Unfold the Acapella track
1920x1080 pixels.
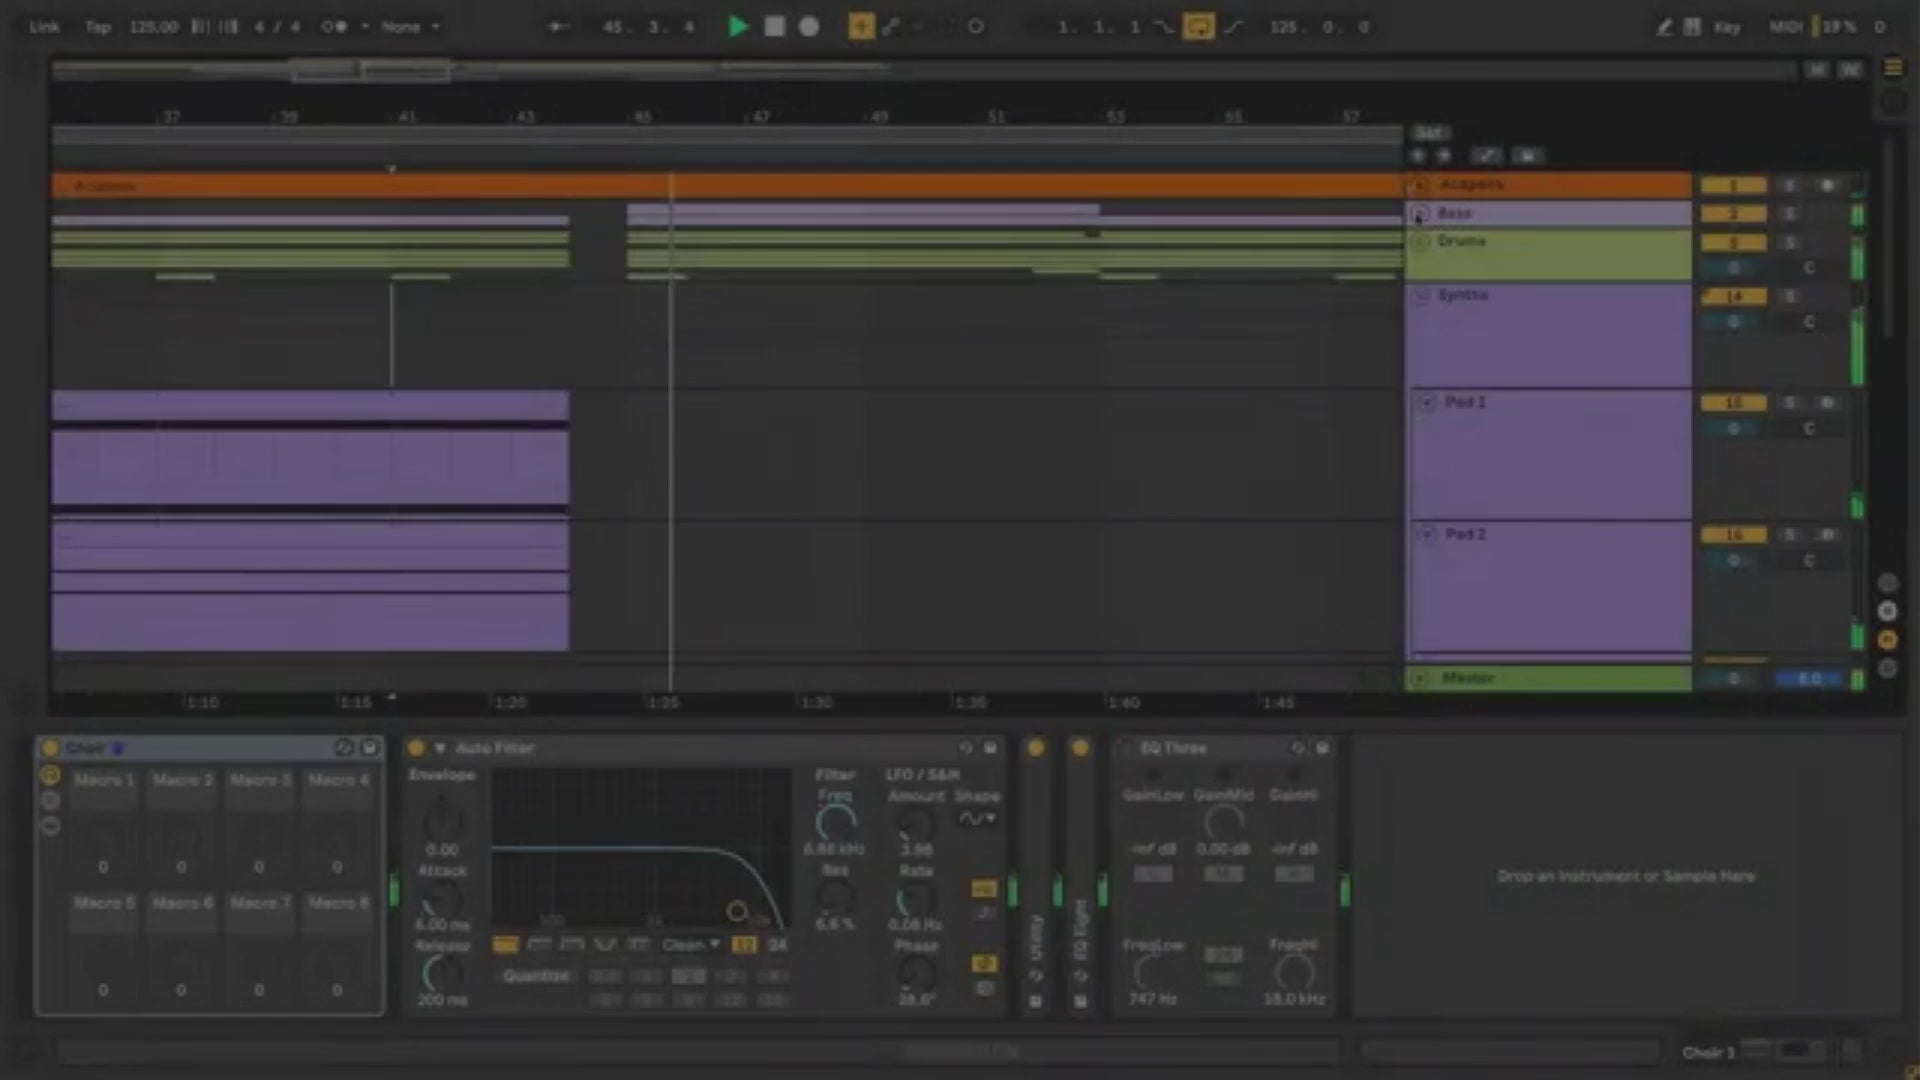[1421, 185]
